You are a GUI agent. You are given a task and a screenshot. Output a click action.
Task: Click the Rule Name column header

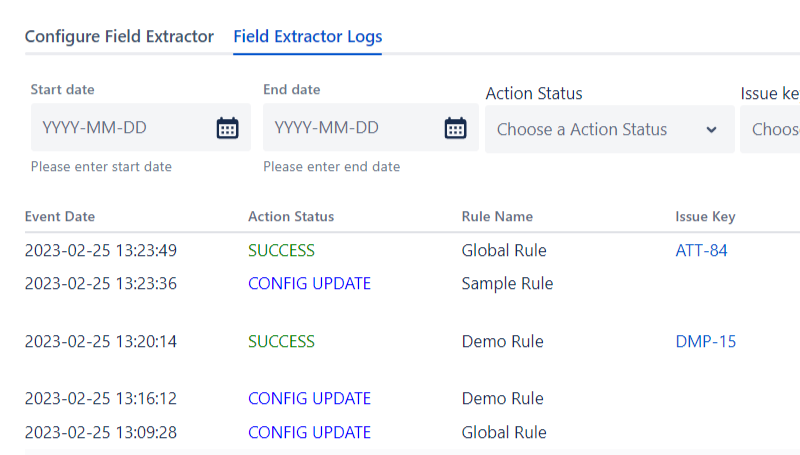point(497,217)
